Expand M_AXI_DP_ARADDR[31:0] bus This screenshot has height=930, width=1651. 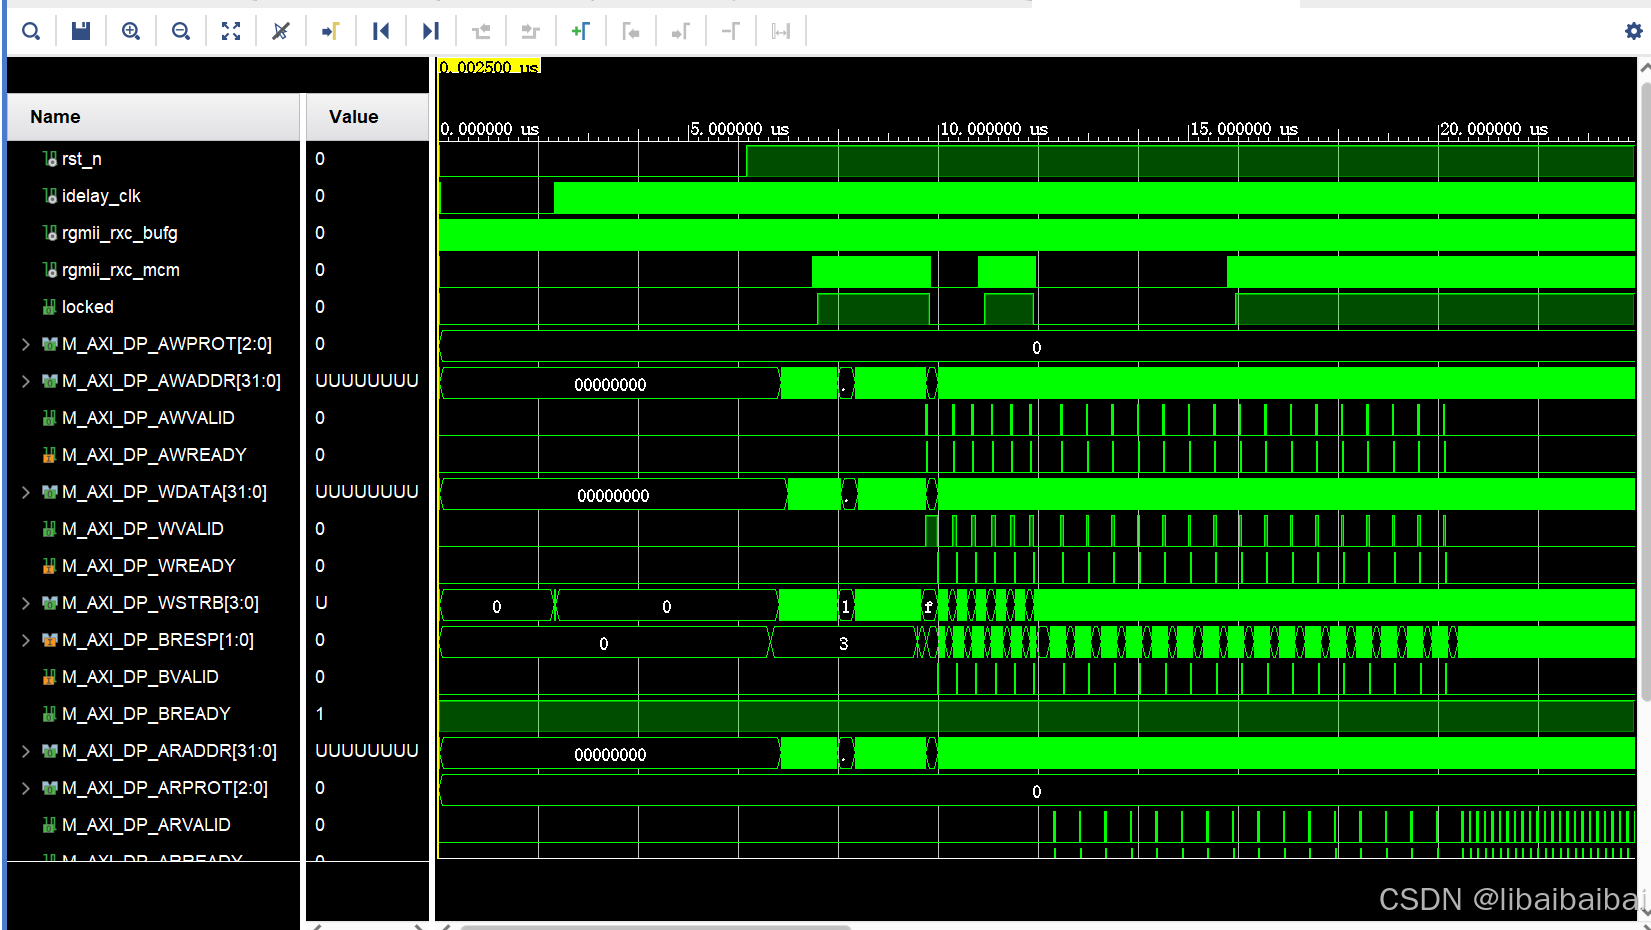26,751
